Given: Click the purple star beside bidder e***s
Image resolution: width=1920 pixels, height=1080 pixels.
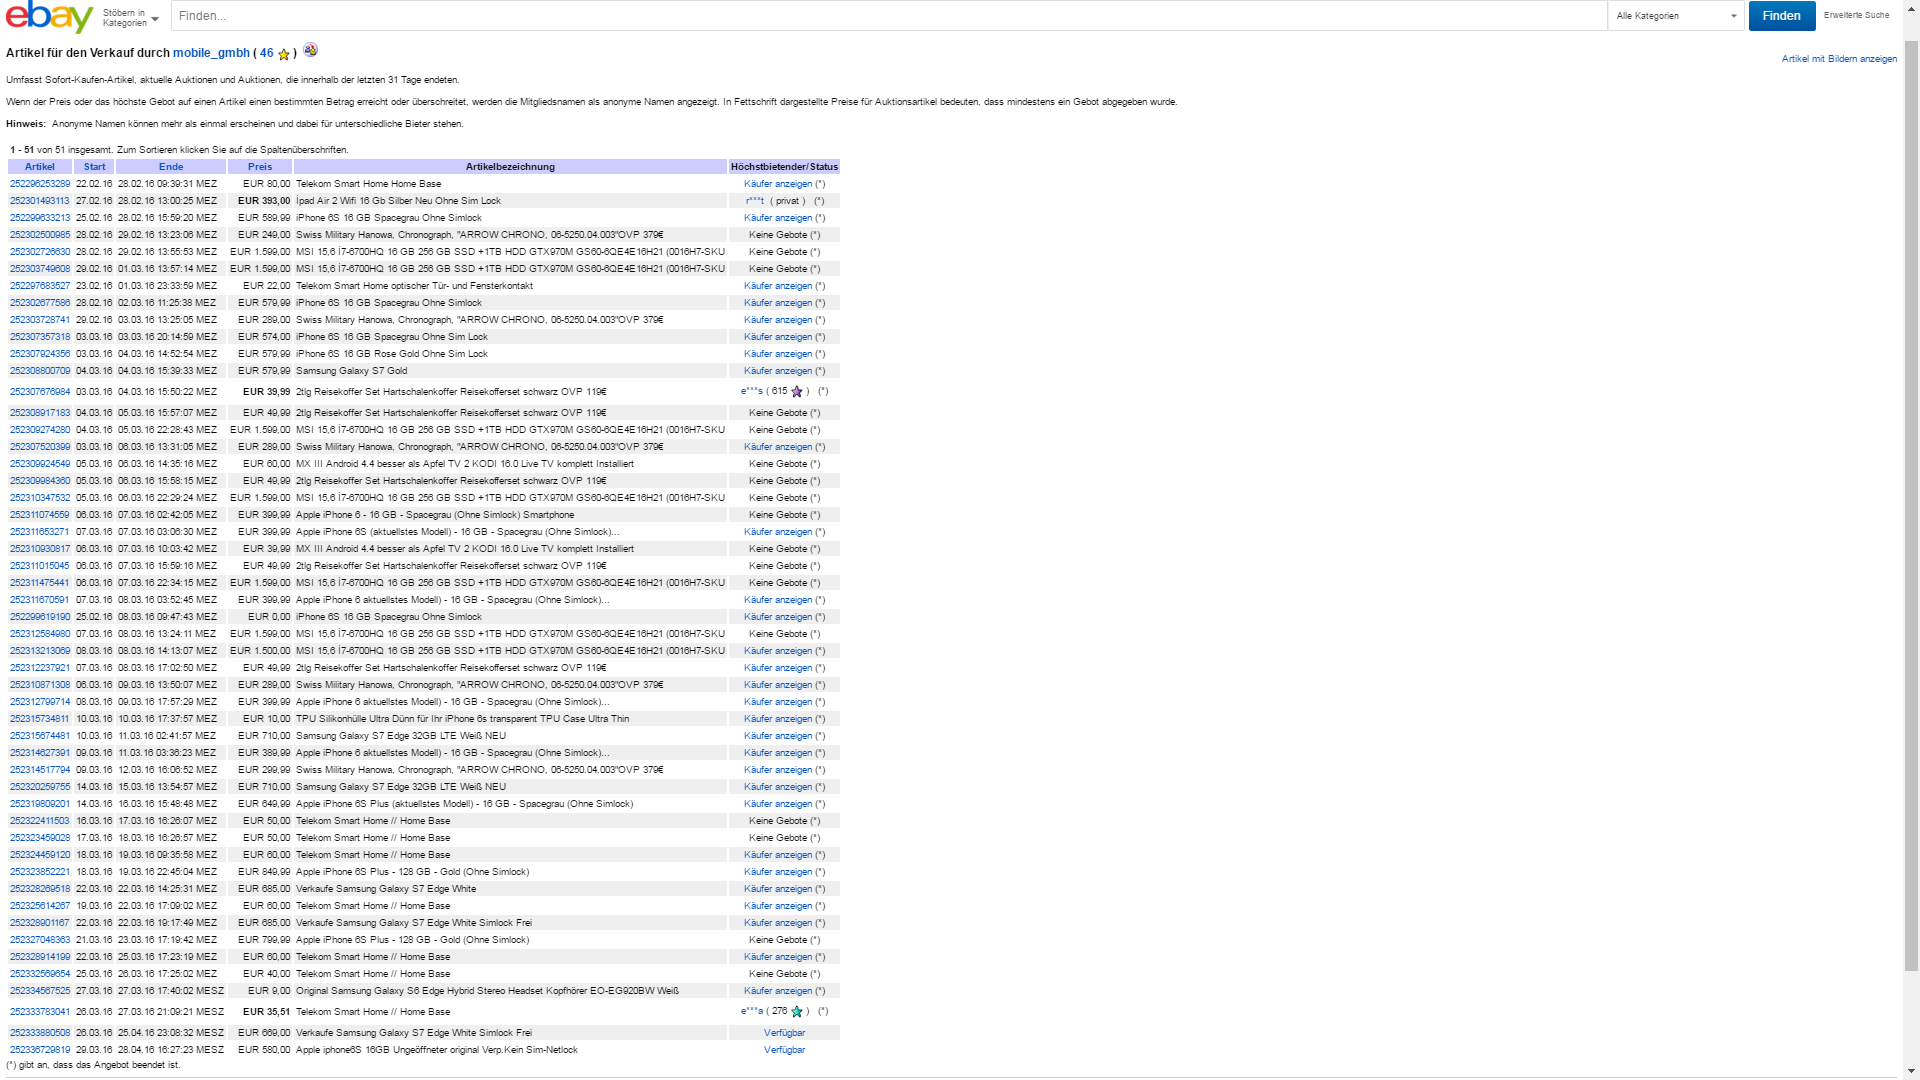Looking at the screenshot, I should [797, 392].
